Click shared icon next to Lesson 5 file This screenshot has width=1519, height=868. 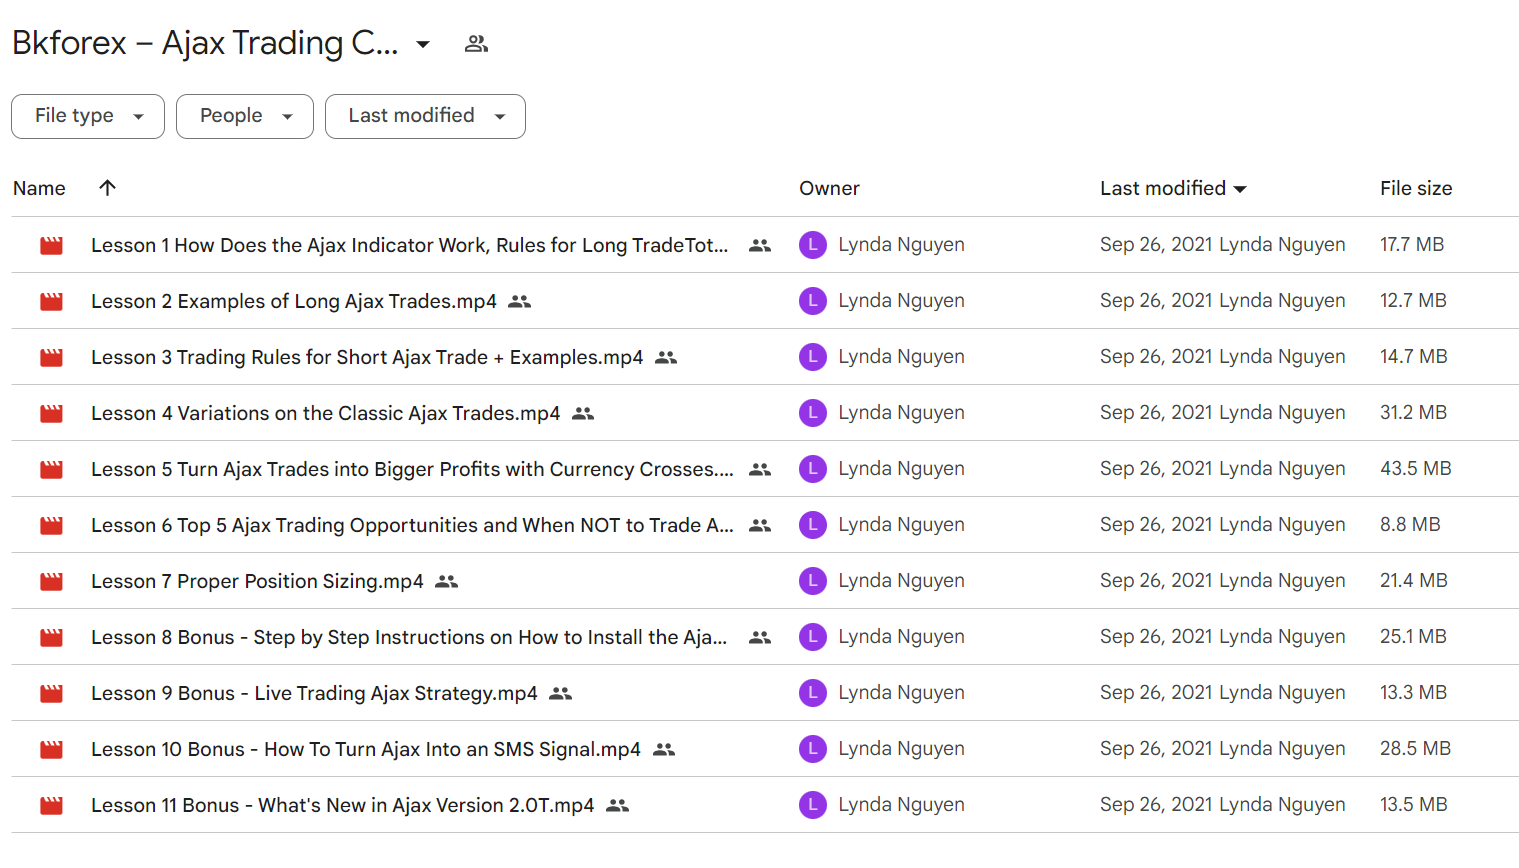point(760,469)
